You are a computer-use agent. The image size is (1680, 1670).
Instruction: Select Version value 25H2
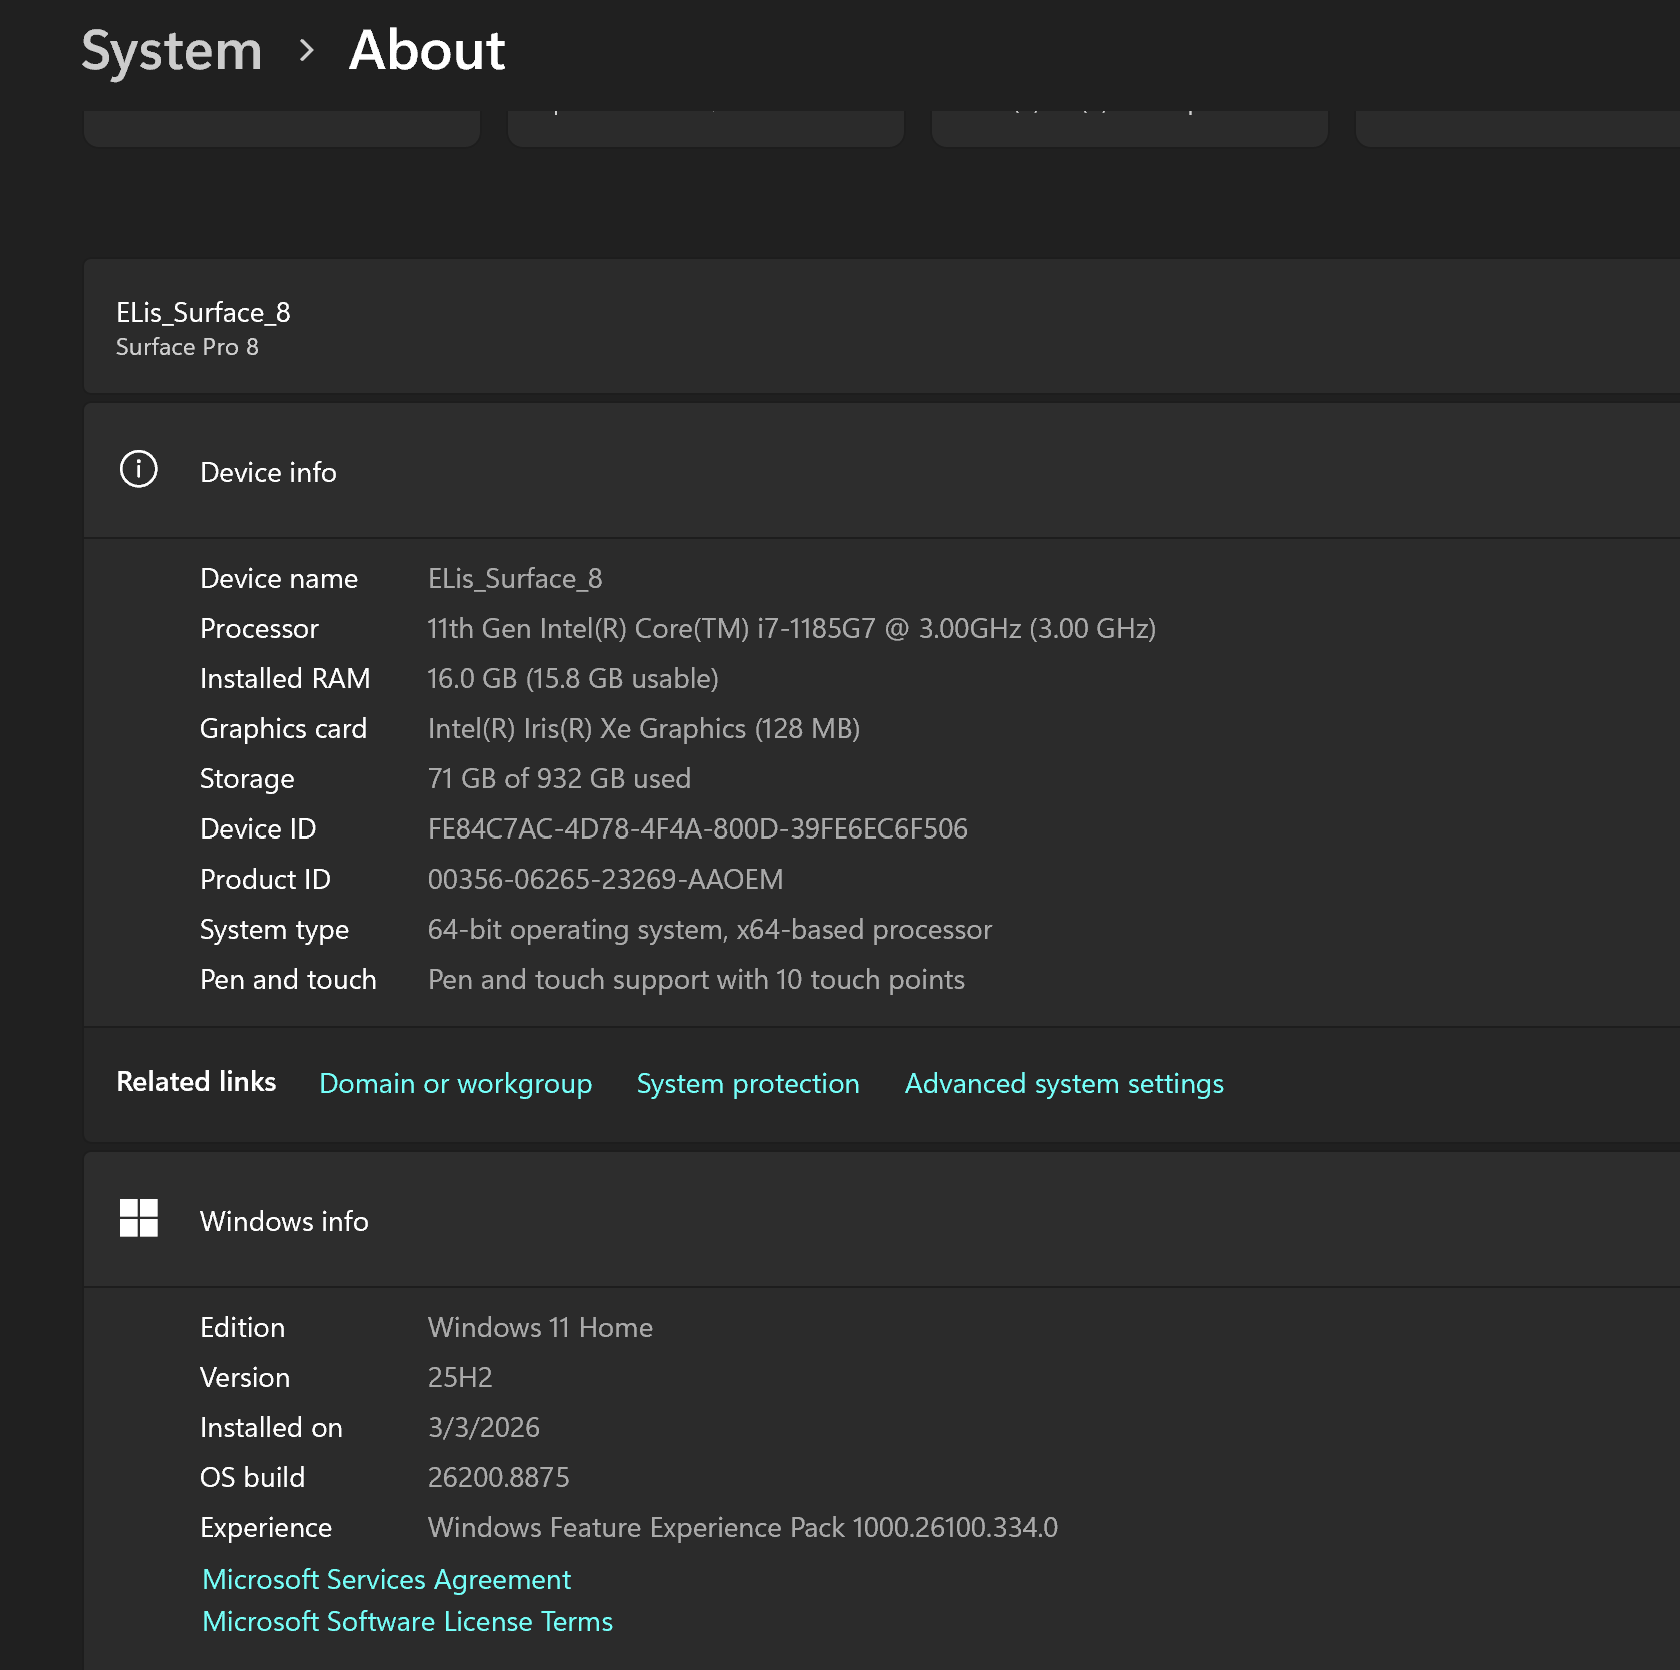pyautogui.click(x=460, y=1377)
